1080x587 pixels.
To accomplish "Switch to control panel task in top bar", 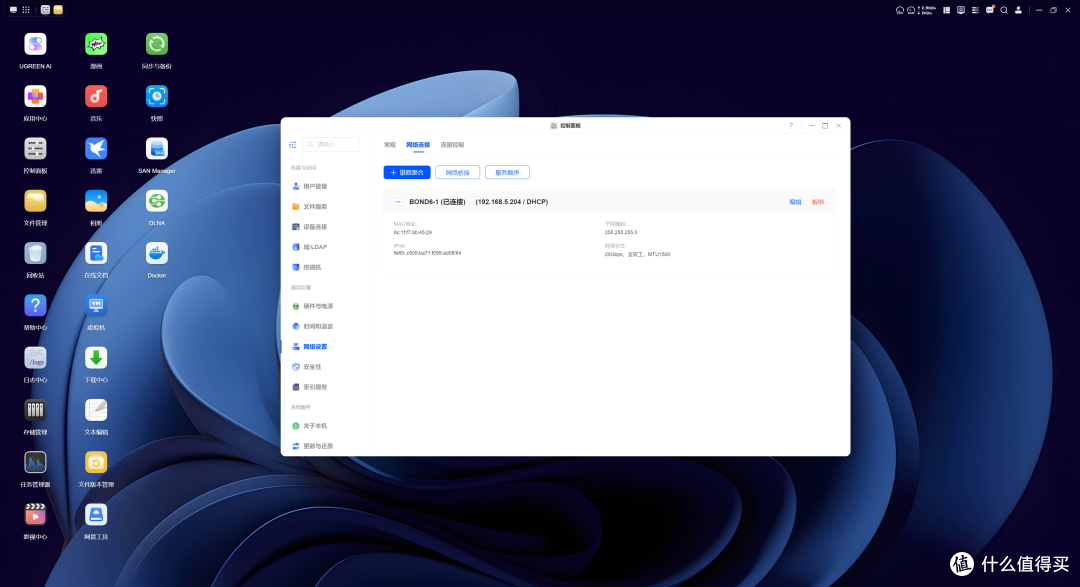I will (x=45, y=10).
